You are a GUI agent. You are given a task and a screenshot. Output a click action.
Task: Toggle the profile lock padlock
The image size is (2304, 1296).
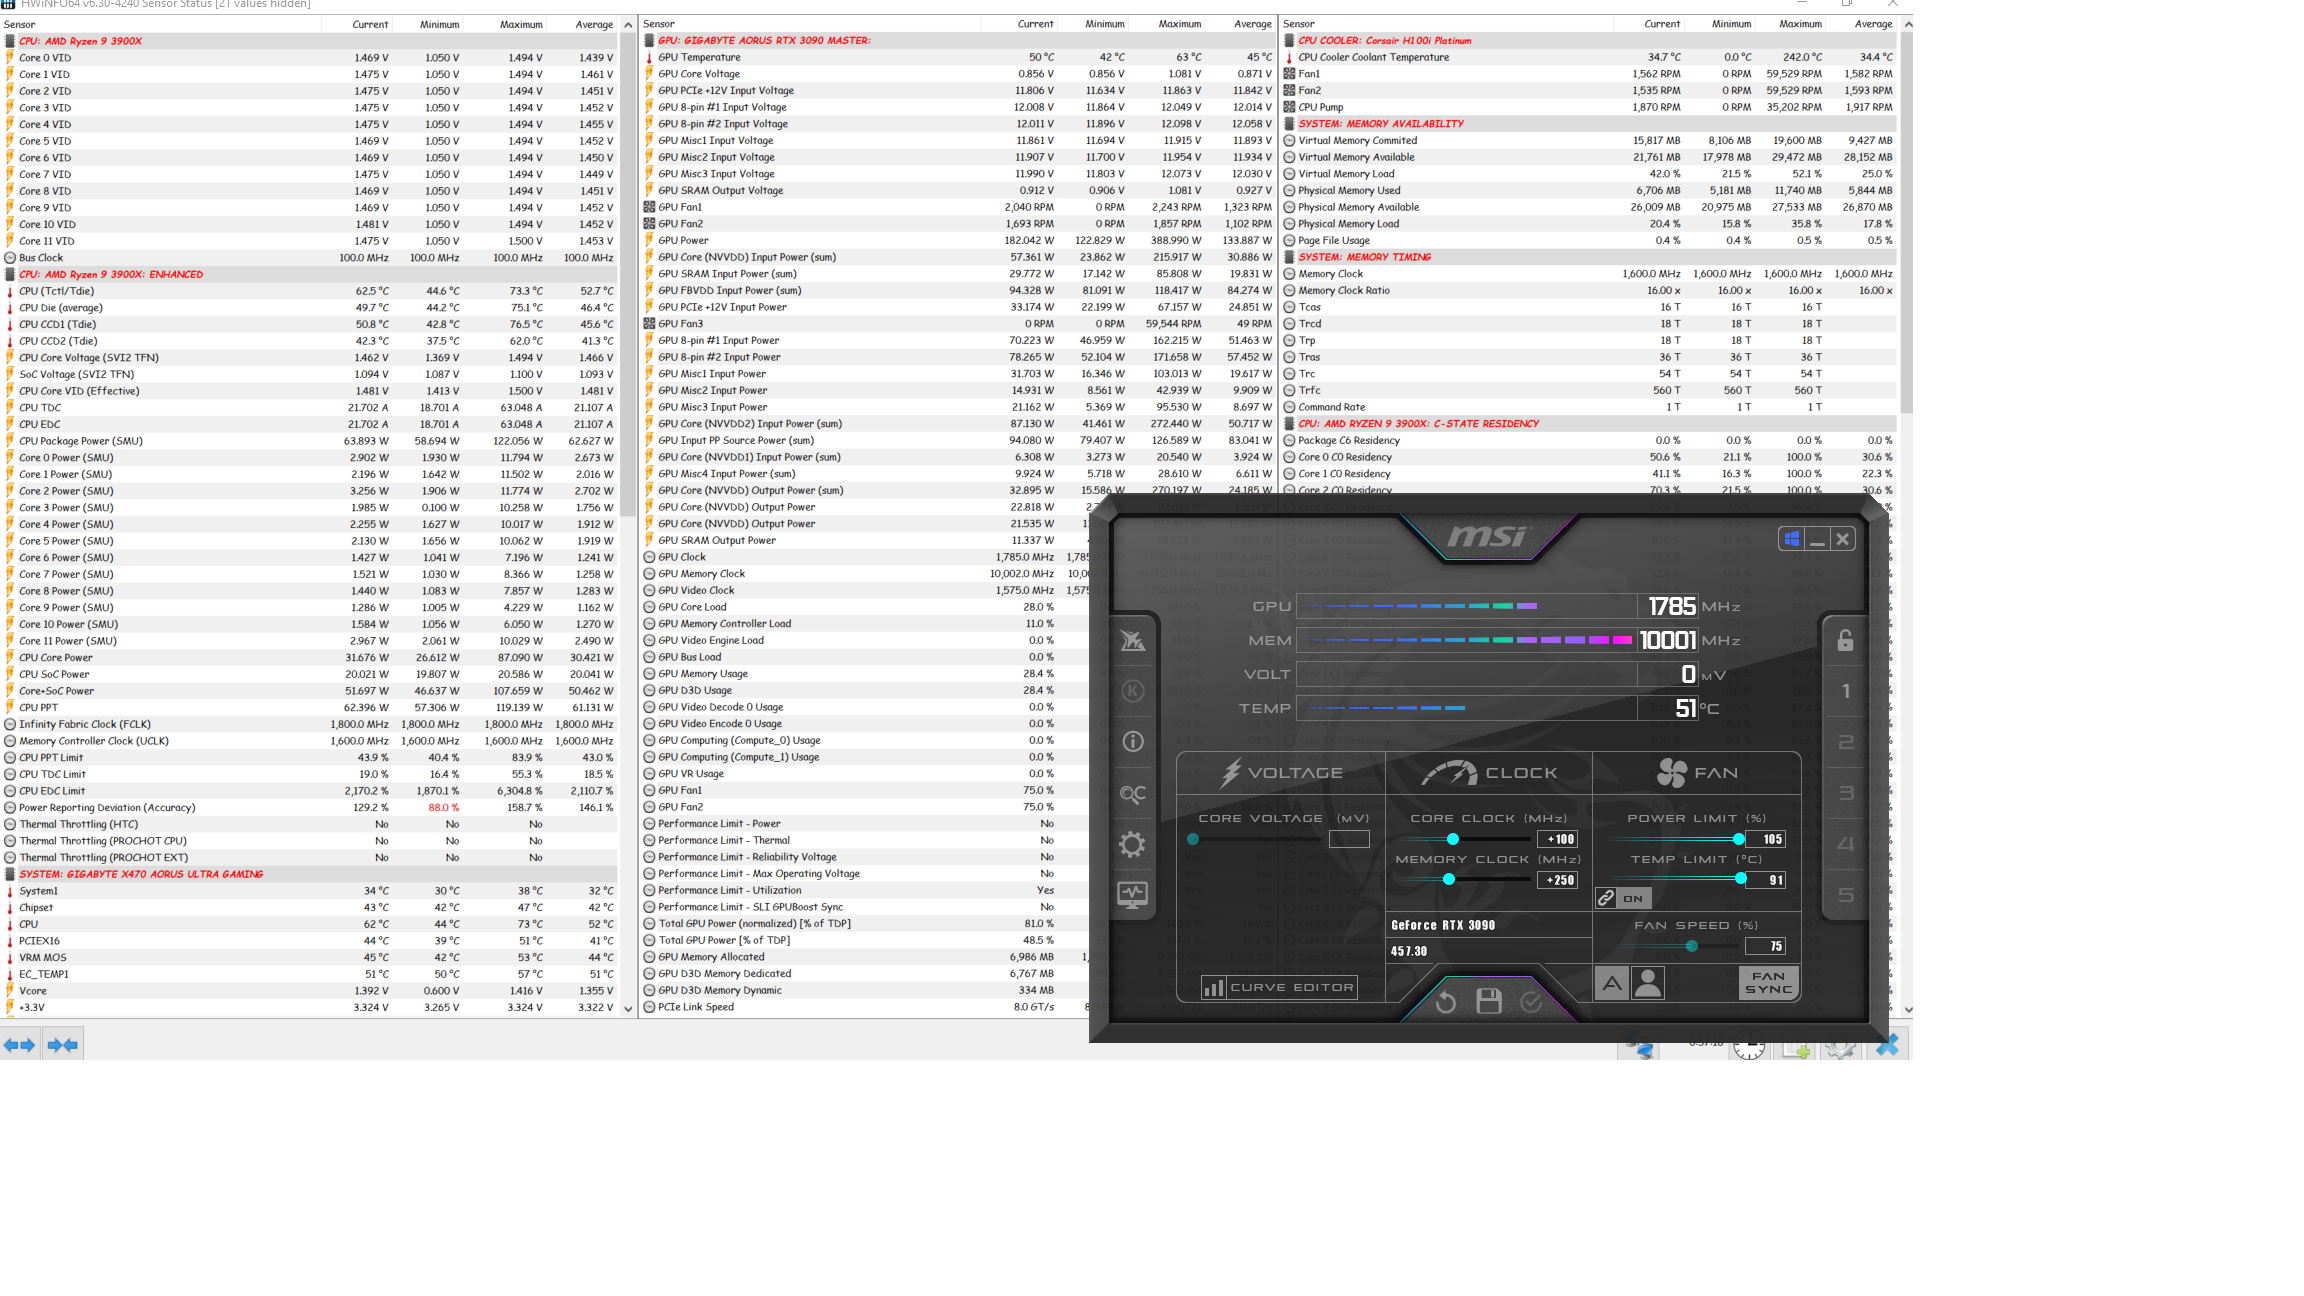click(1845, 640)
